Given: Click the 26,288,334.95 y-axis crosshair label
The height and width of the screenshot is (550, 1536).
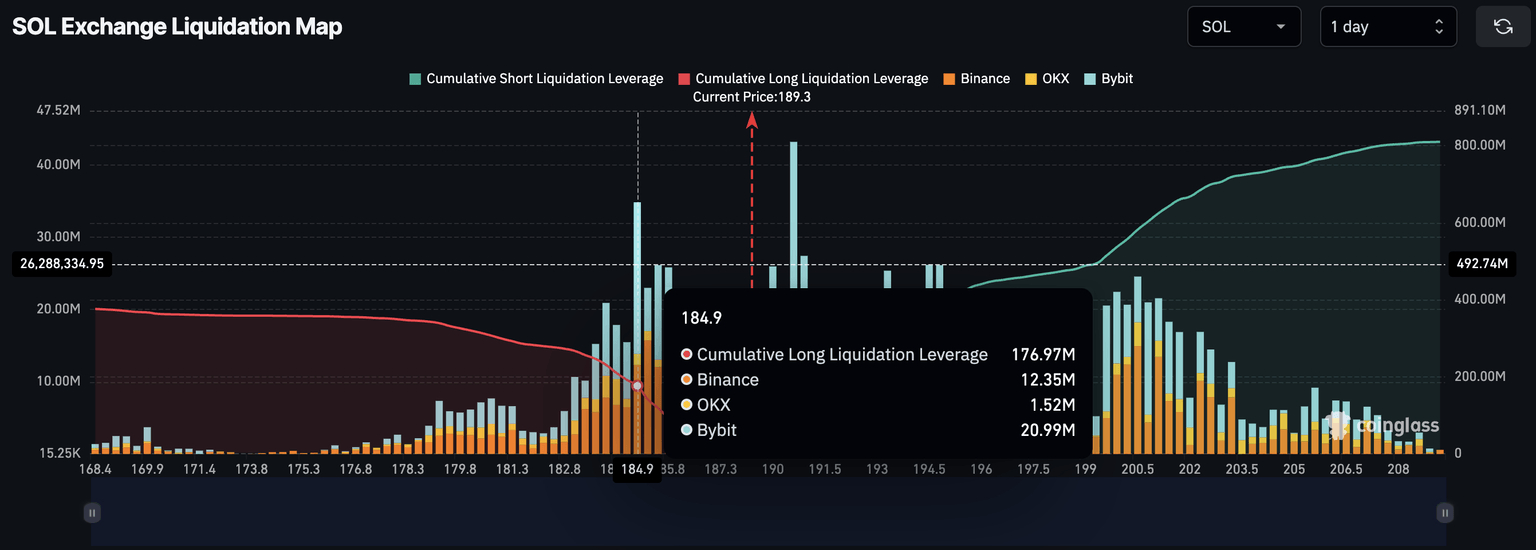Looking at the screenshot, I should click(62, 264).
